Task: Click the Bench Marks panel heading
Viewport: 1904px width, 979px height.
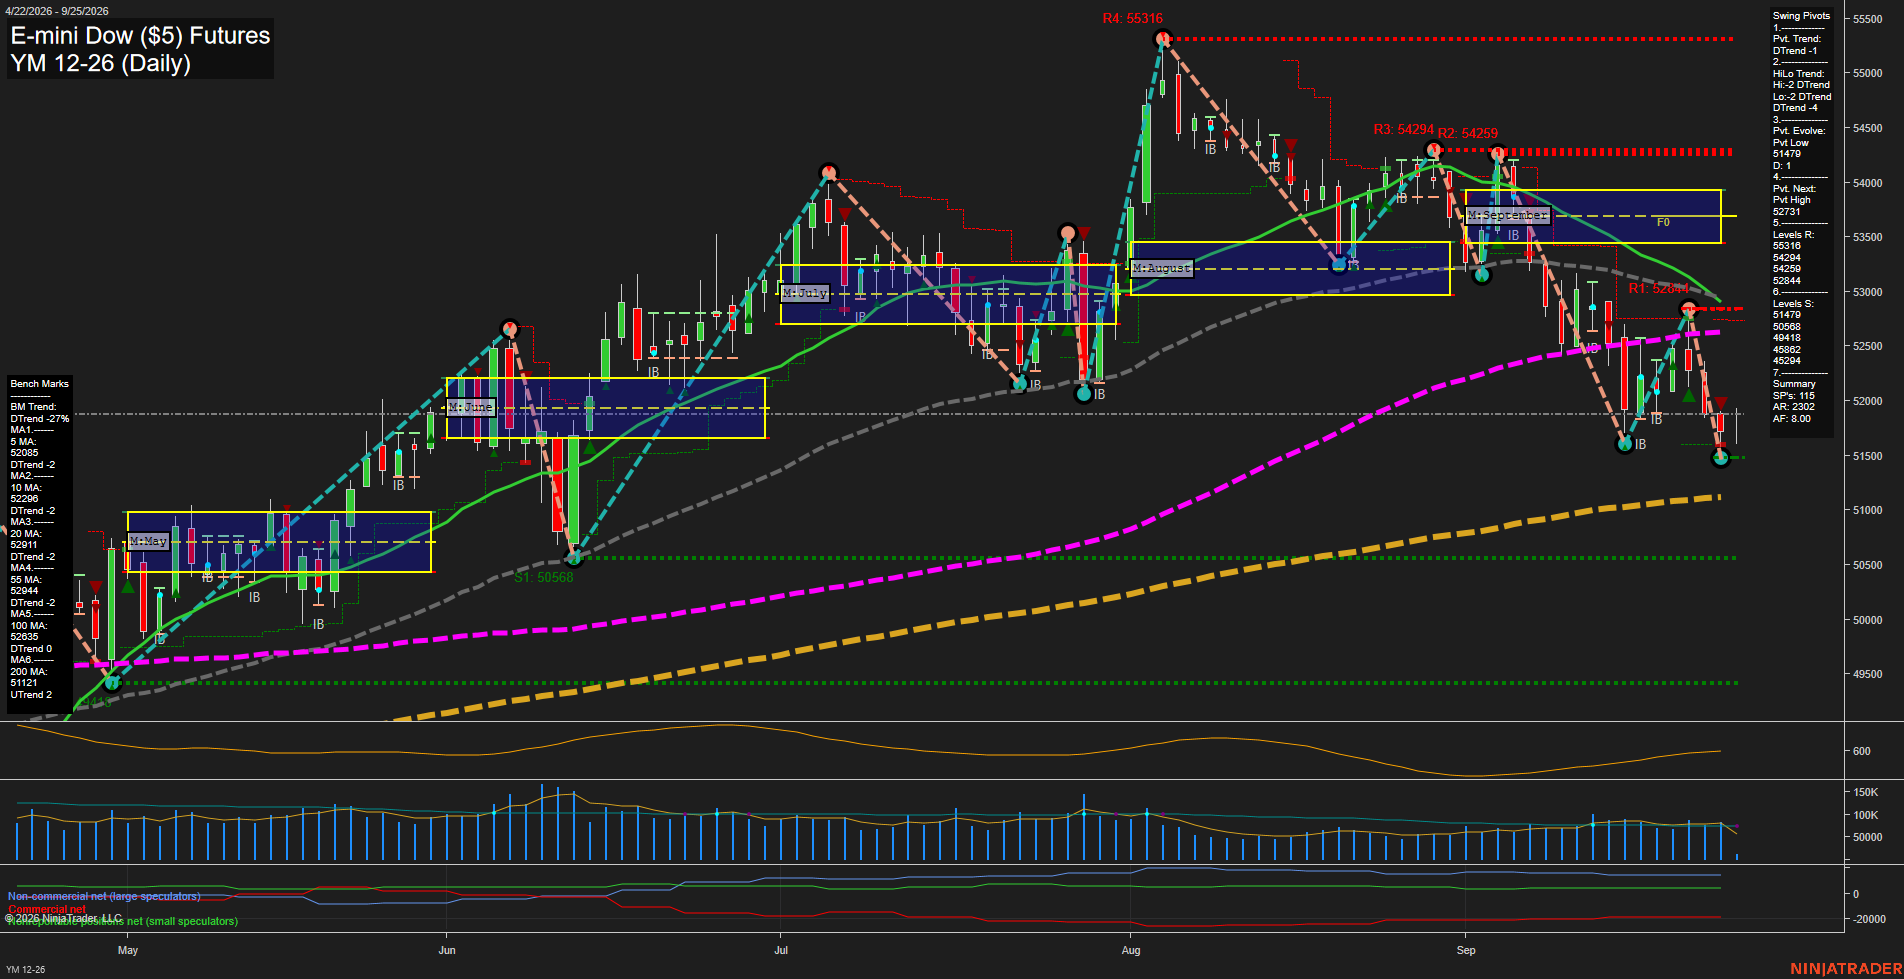Action: point(40,384)
